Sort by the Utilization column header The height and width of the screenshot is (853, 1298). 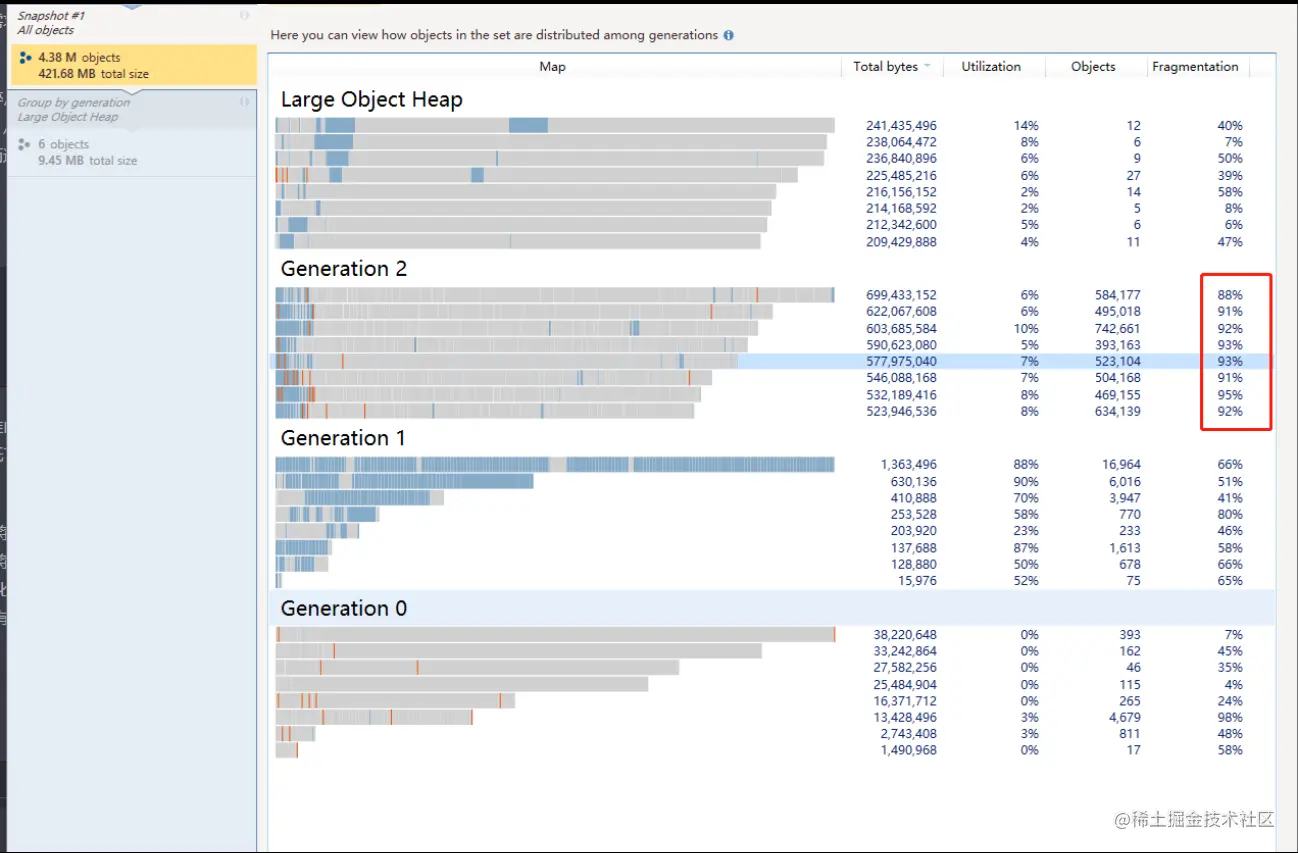click(x=990, y=66)
